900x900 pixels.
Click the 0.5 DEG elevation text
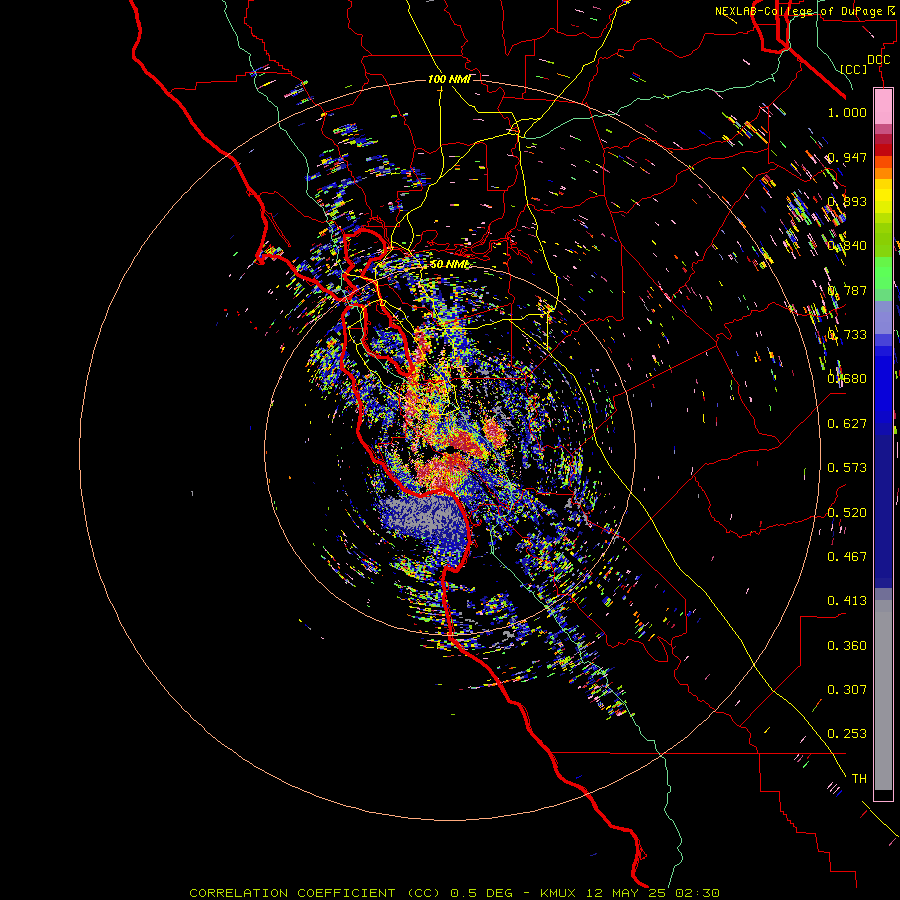482,893
